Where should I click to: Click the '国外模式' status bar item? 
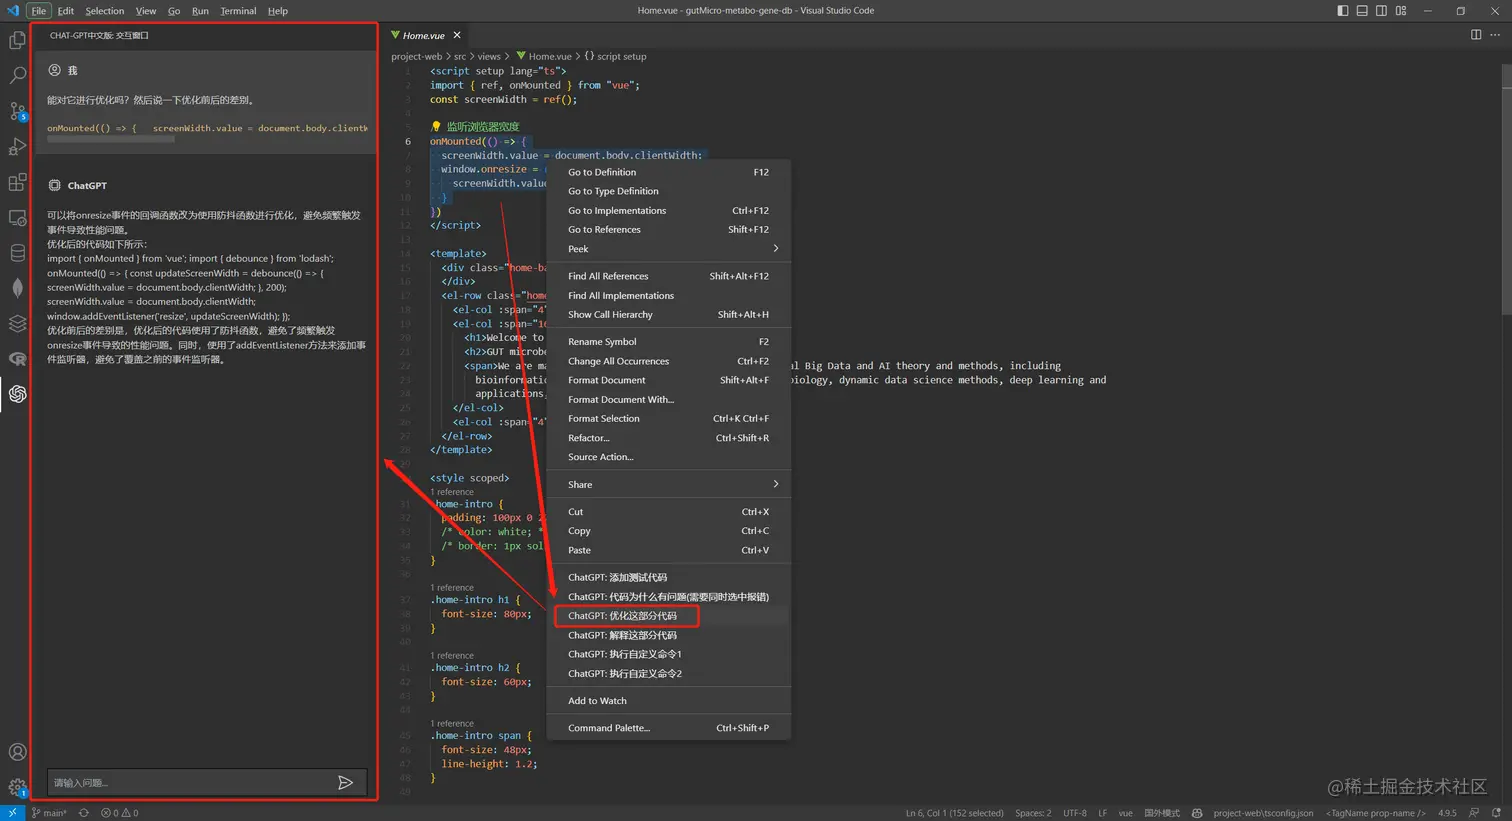coord(1162,813)
